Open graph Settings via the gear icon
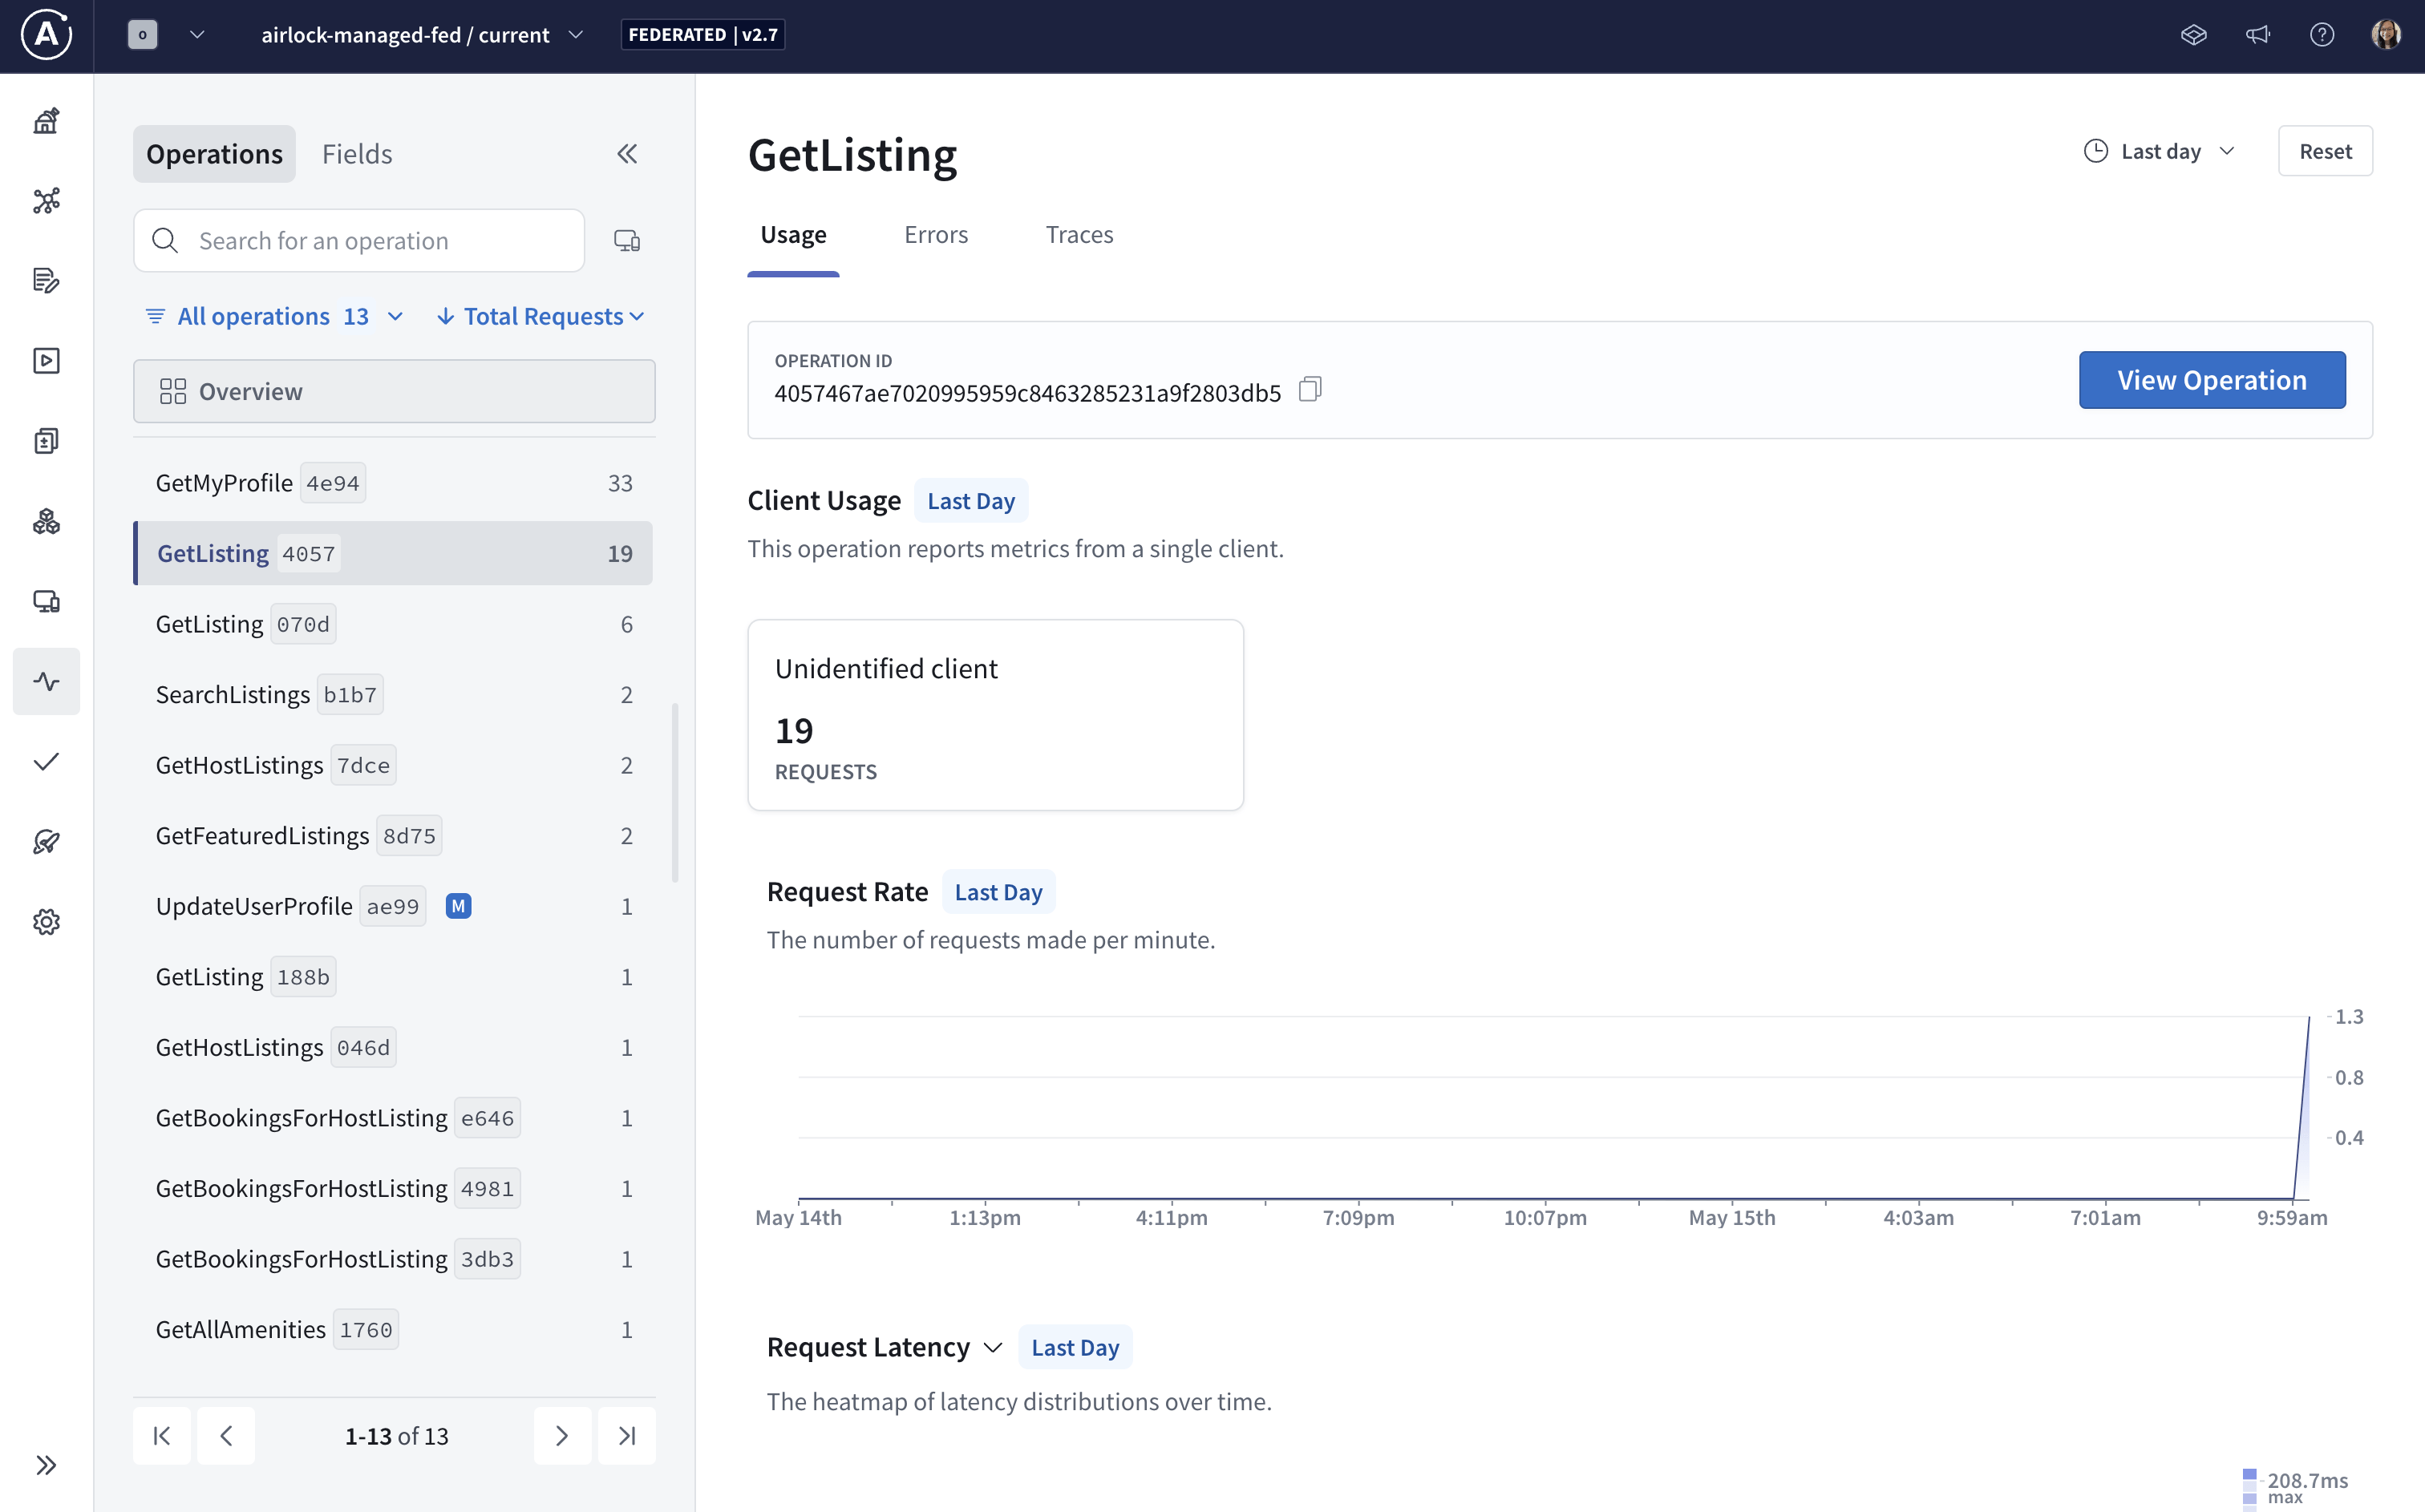The width and height of the screenshot is (2425, 1512). pyautogui.click(x=46, y=921)
